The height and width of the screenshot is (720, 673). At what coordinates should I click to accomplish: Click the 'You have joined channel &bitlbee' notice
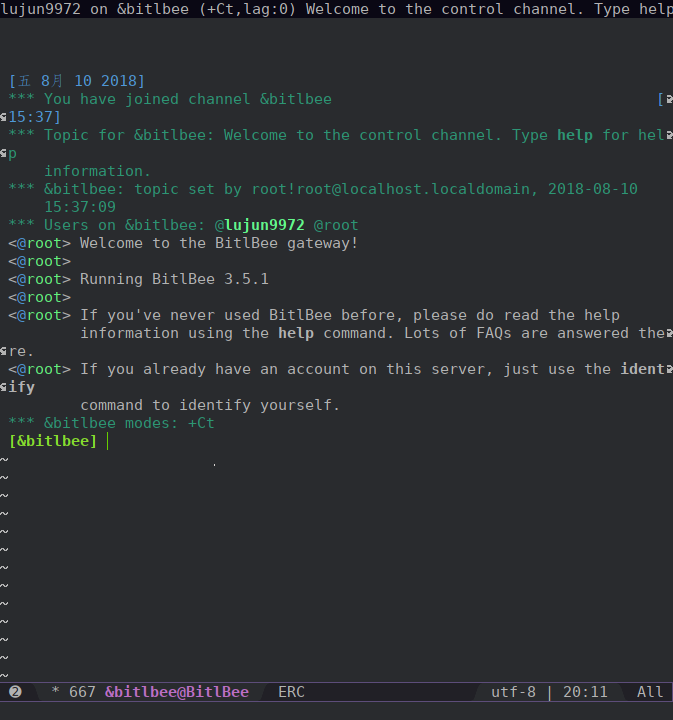tap(187, 99)
